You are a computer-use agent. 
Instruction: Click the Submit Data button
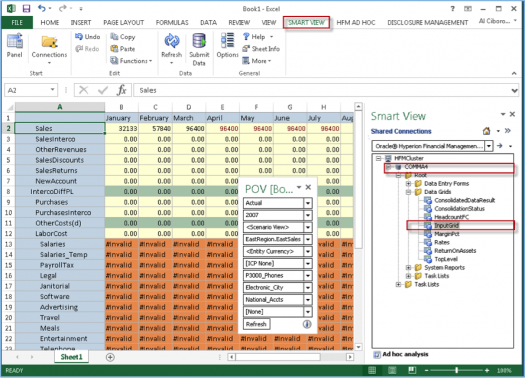(199, 49)
